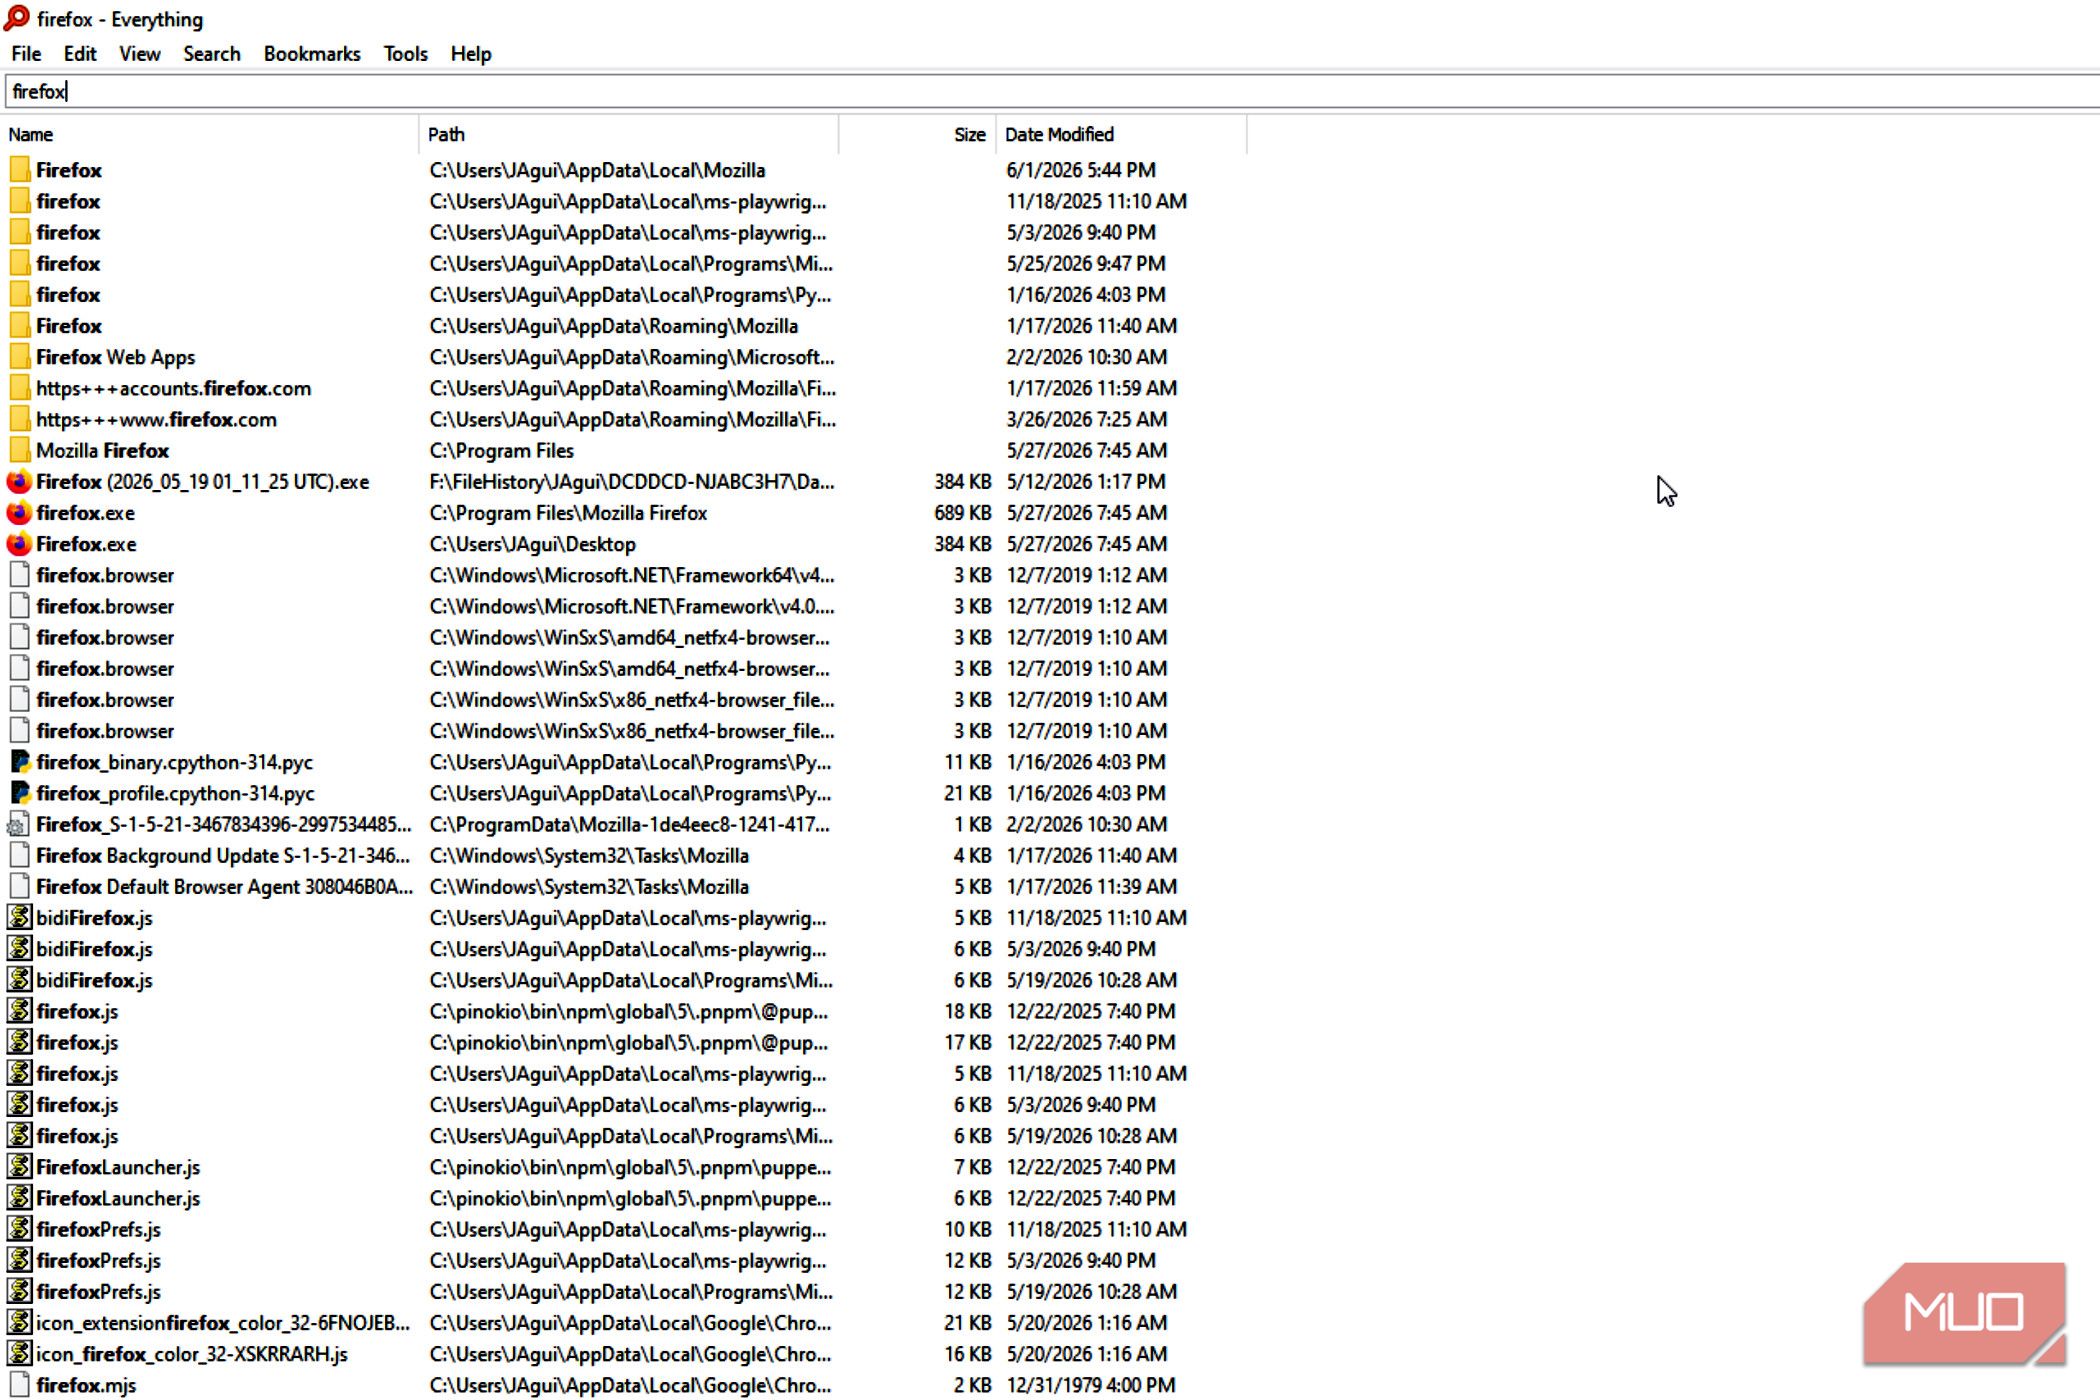Select the Mozilla Firefox folder icon
Screen dimensions: 2100x1400
coord(19,450)
